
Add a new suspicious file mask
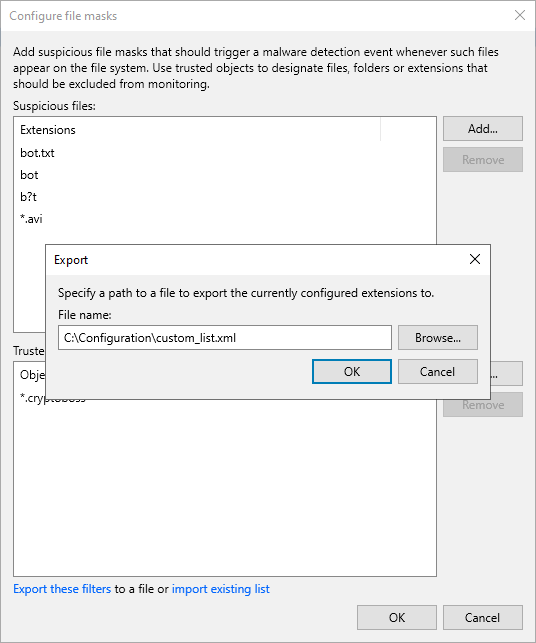tap(483, 129)
